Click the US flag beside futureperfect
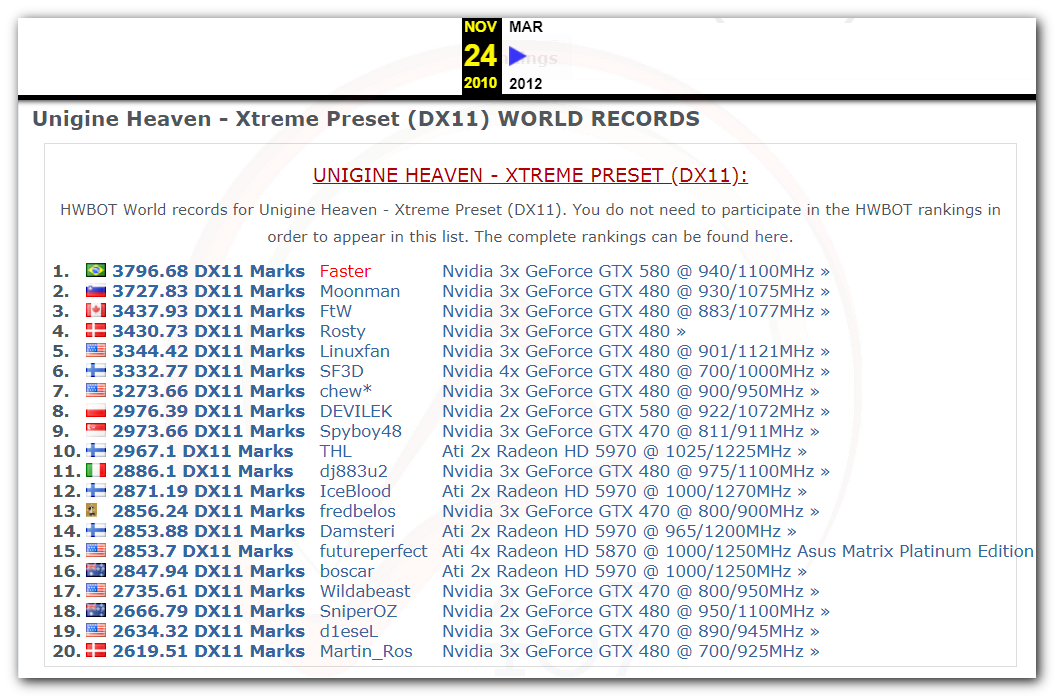This screenshot has width=1054, height=696. point(95,551)
